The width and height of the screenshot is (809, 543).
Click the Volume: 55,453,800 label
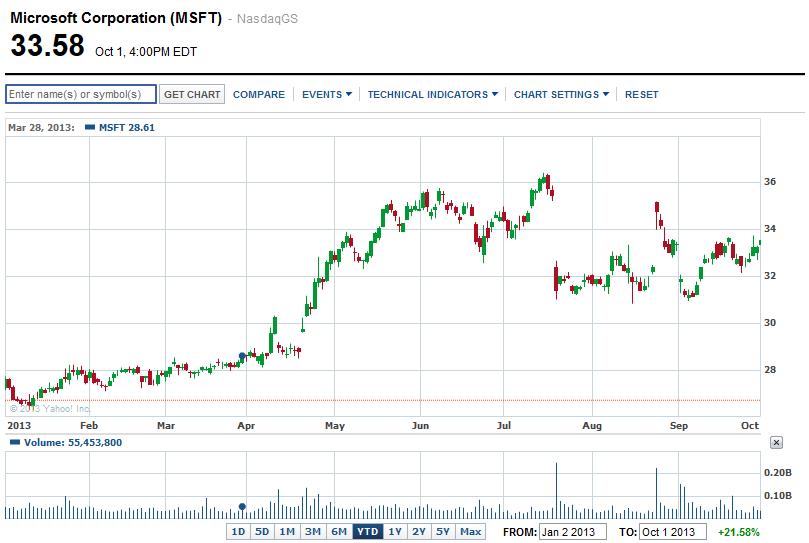pos(73,442)
